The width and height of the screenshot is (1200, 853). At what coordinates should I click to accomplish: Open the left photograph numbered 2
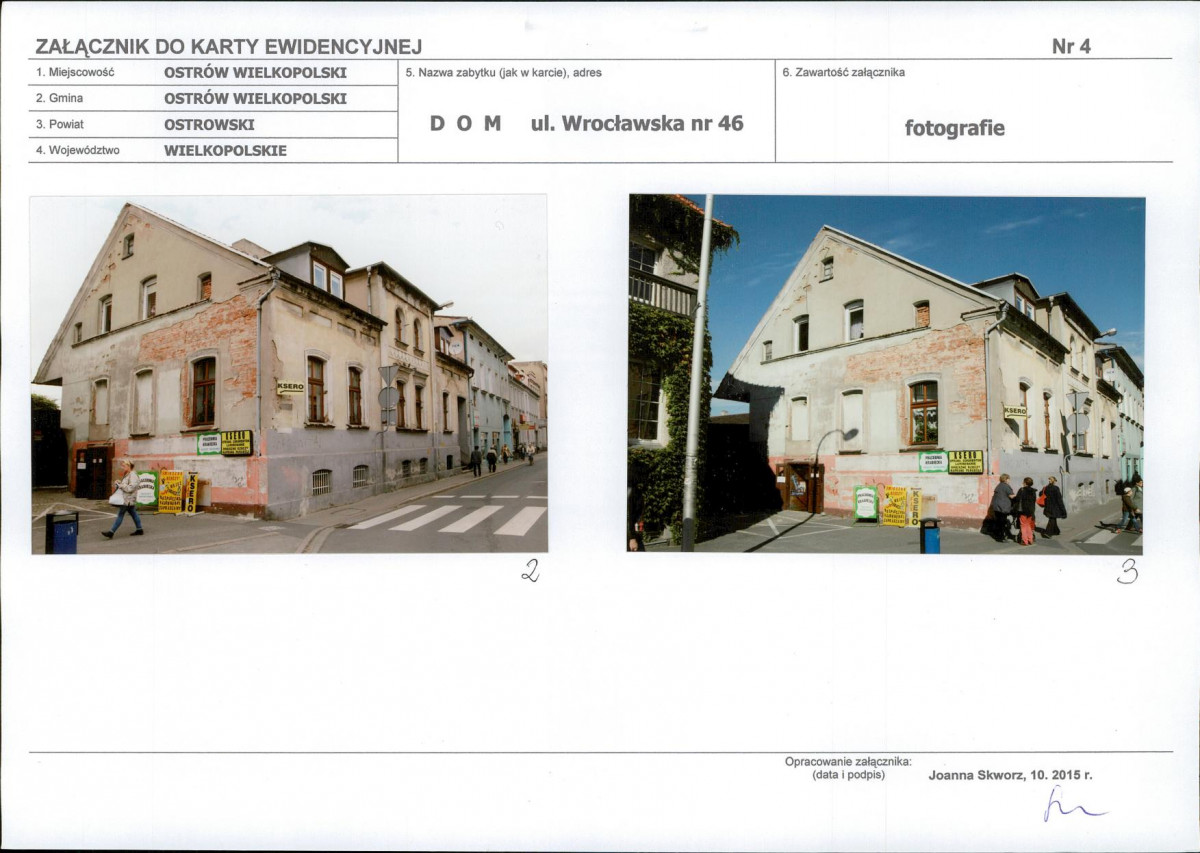[289, 374]
